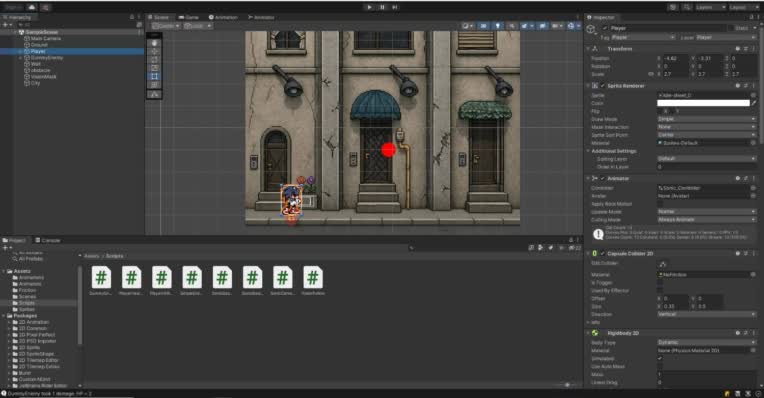This screenshot has width=764, height=398.
Task: Toggle the 2D view button in Scene
Action: click(483, 26)
